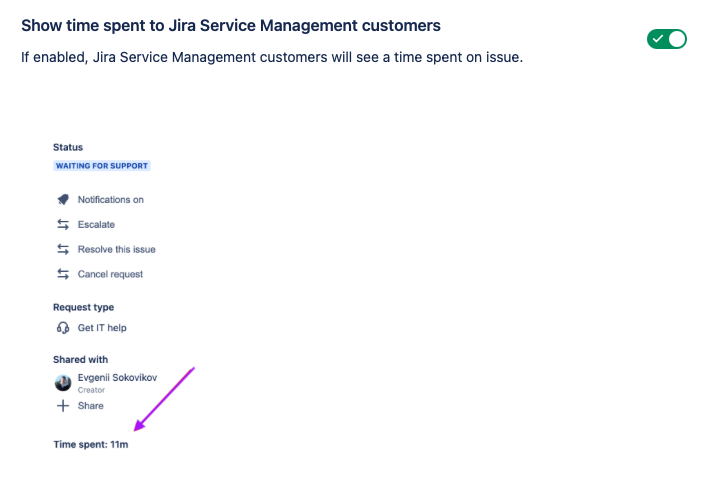Click the Evgenii Sokovikov name

117,378
